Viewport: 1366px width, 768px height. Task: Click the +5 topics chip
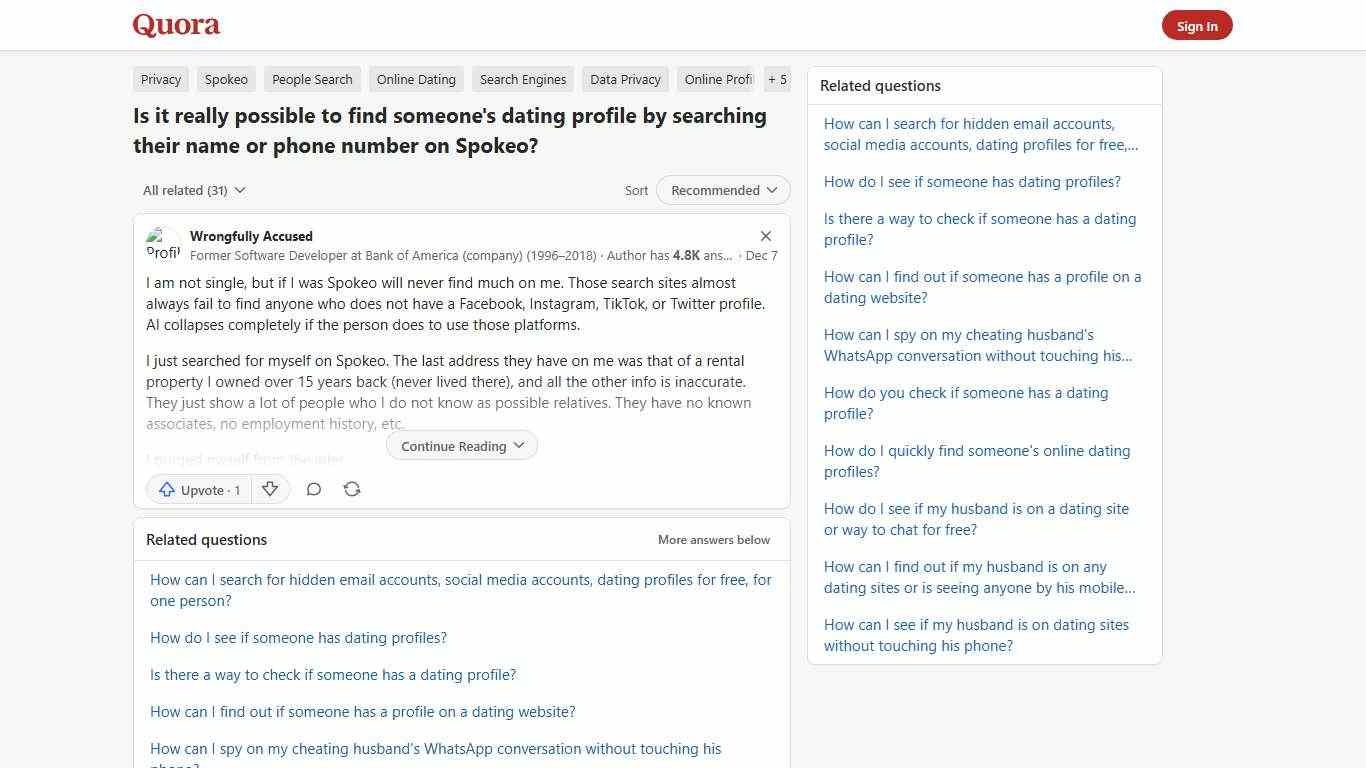pyautogui.click(x=777, y=79)
